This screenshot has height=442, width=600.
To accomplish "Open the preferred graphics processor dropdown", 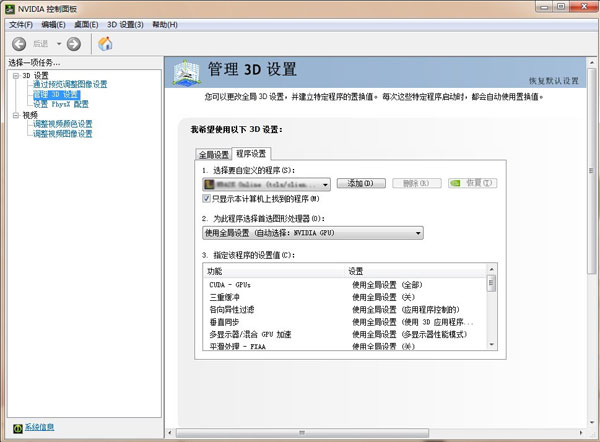I will pyautogui.click(x=313, y=233).
